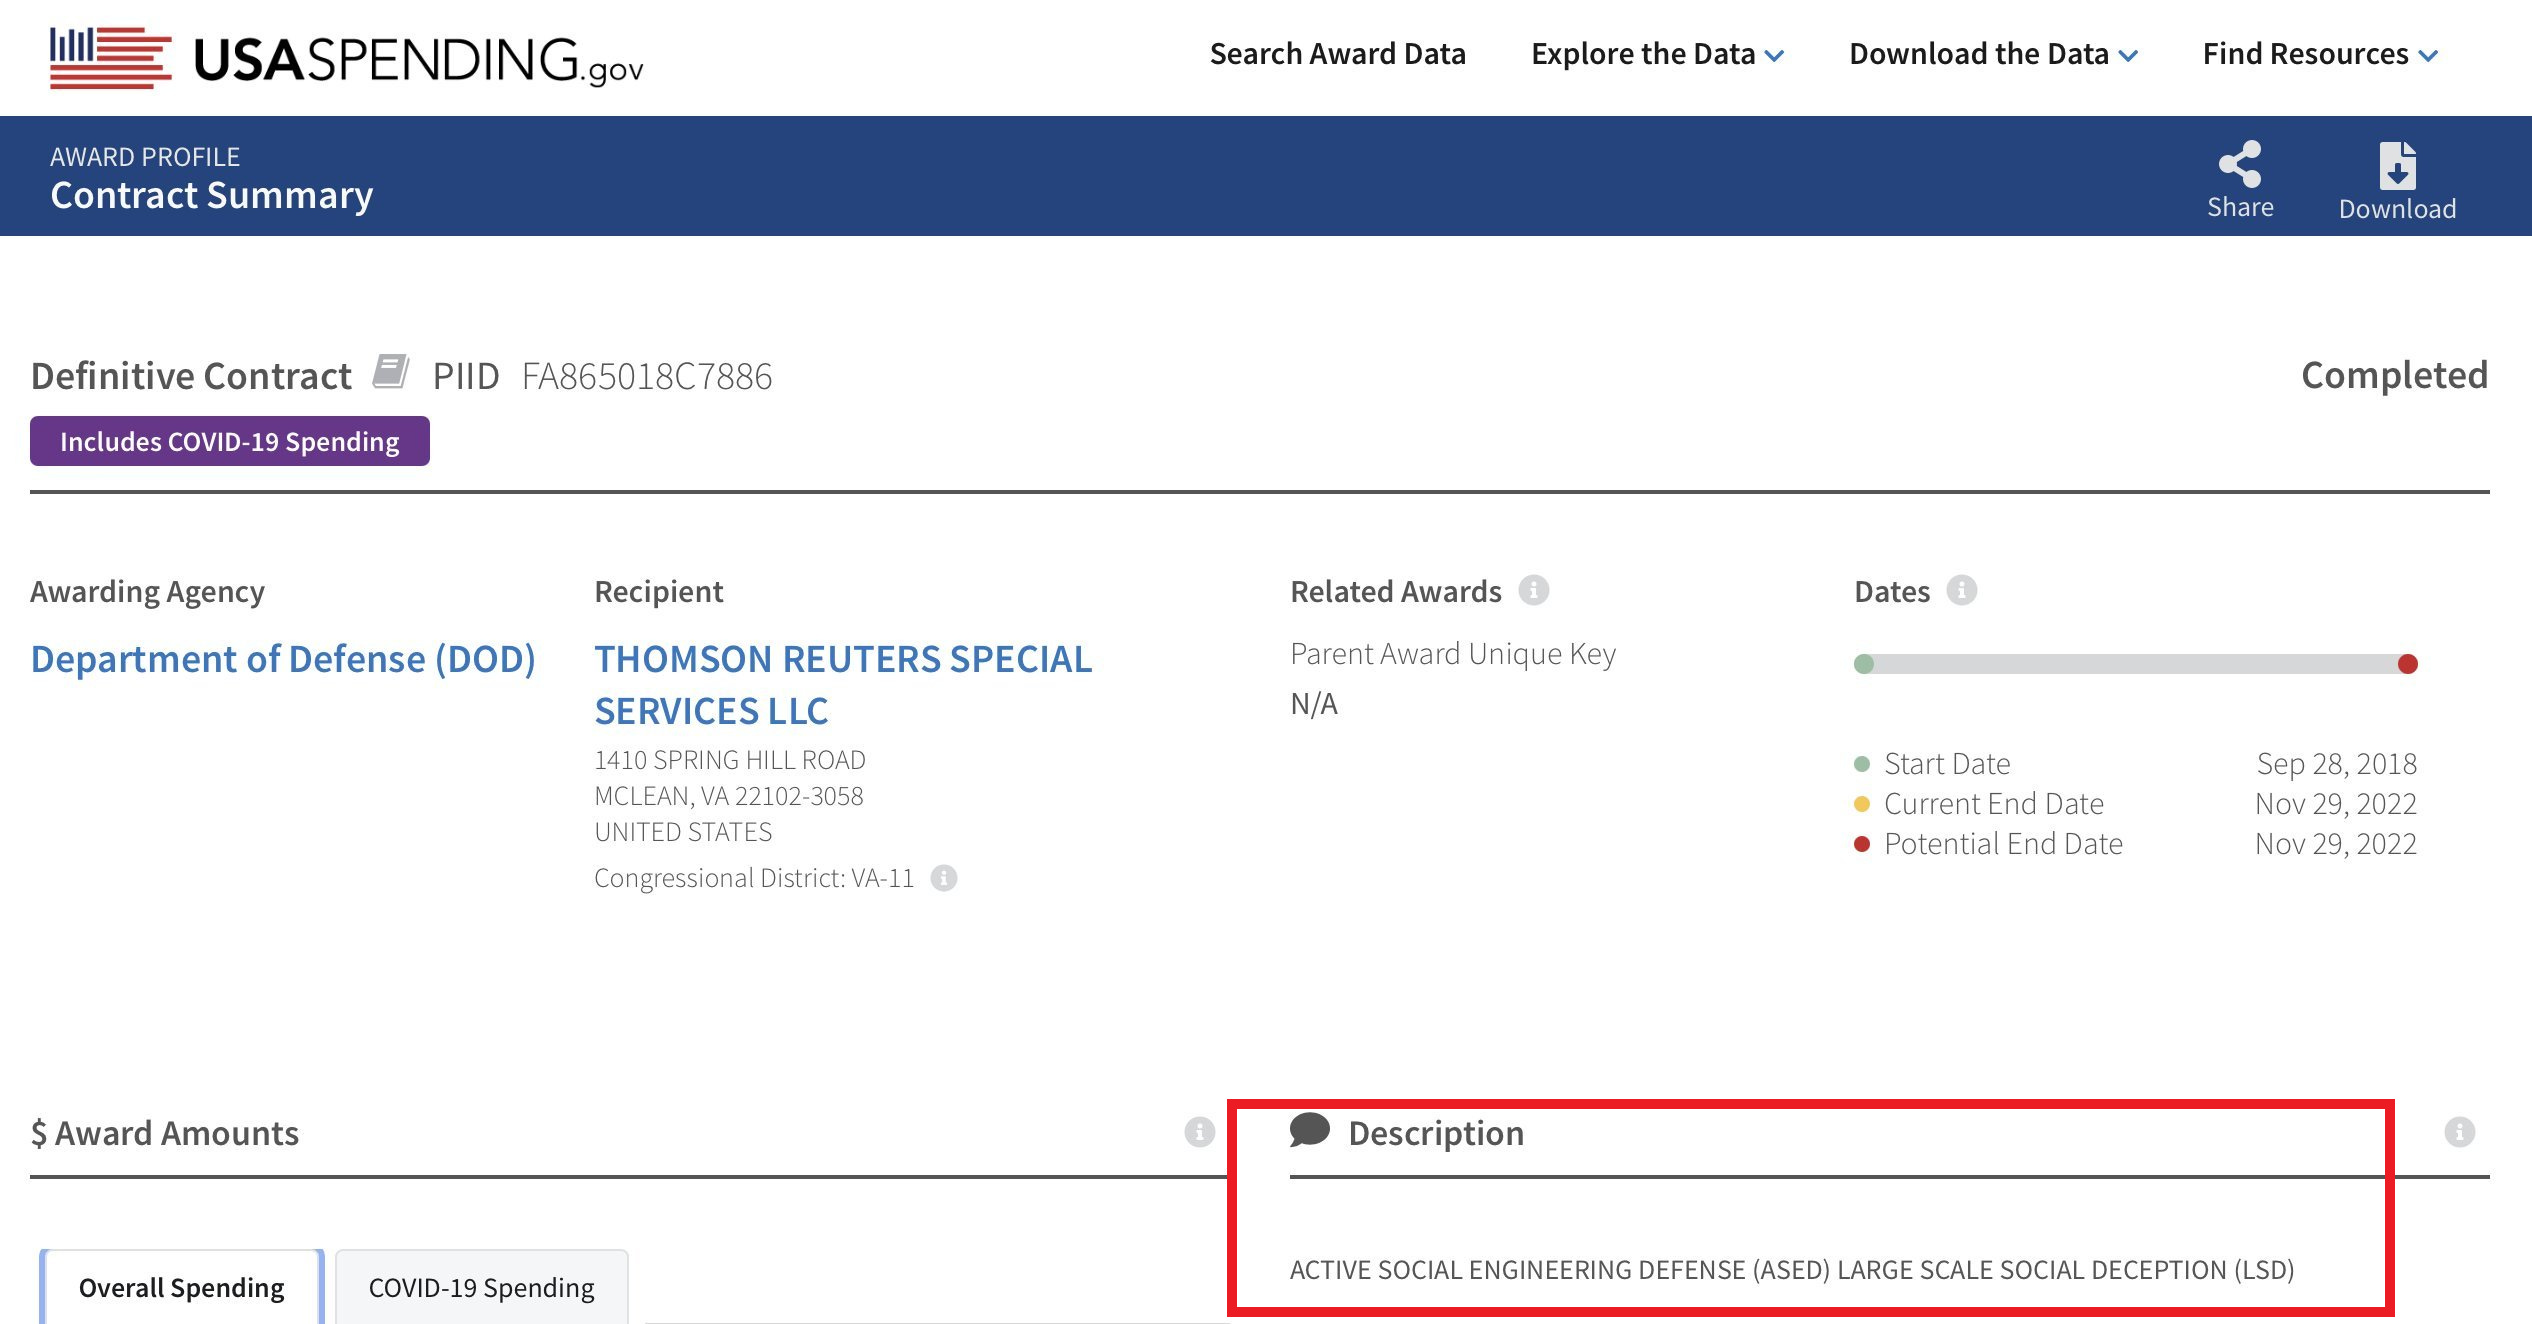Expand the Find Resources dropdown
2532x1324 pixels.
(2319, 54)
